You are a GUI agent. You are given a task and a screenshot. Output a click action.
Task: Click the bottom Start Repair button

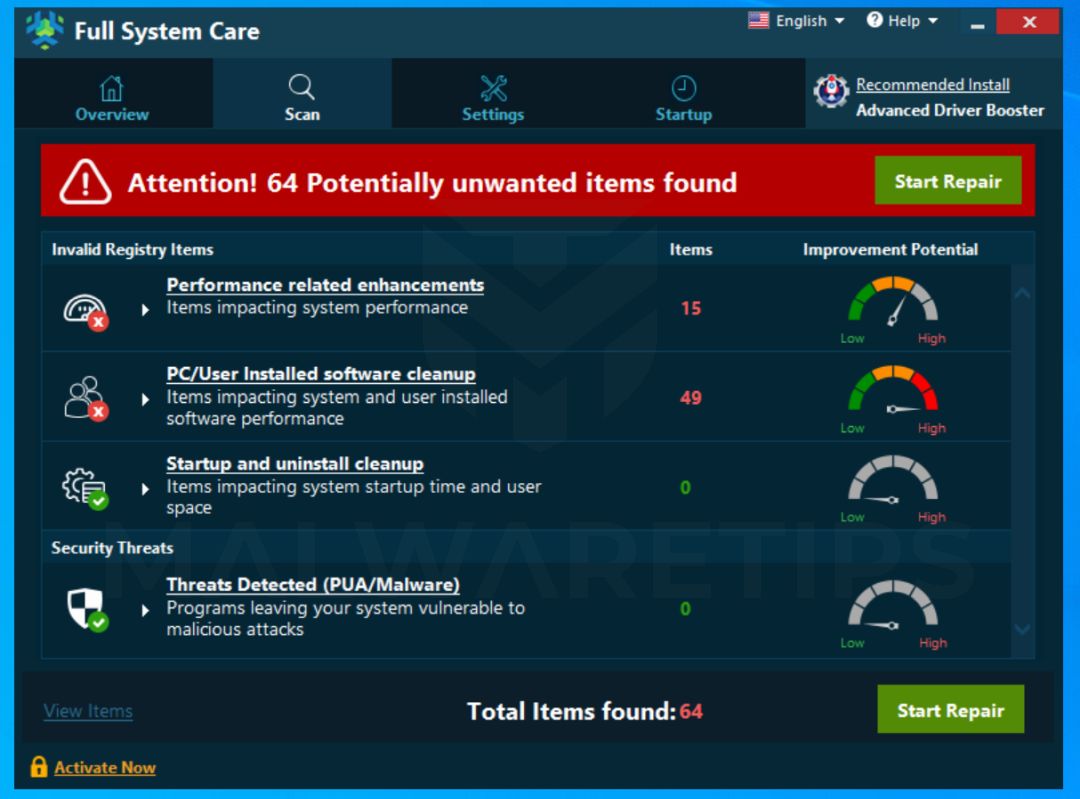[x=951, y=709]
